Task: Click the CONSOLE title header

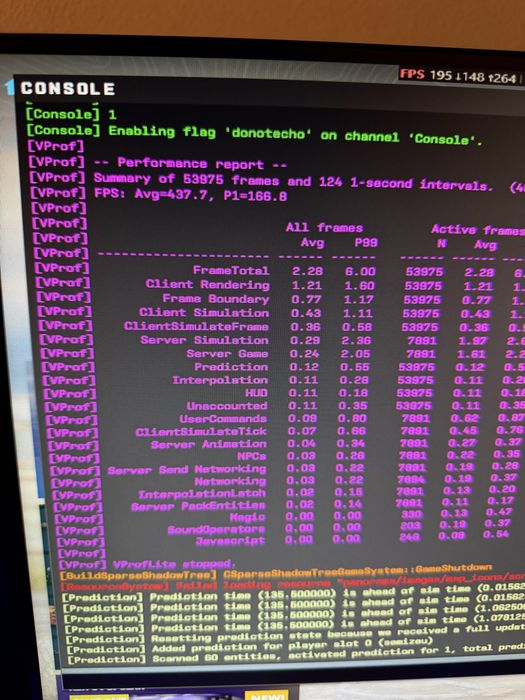Action: [x=67, y=88]
